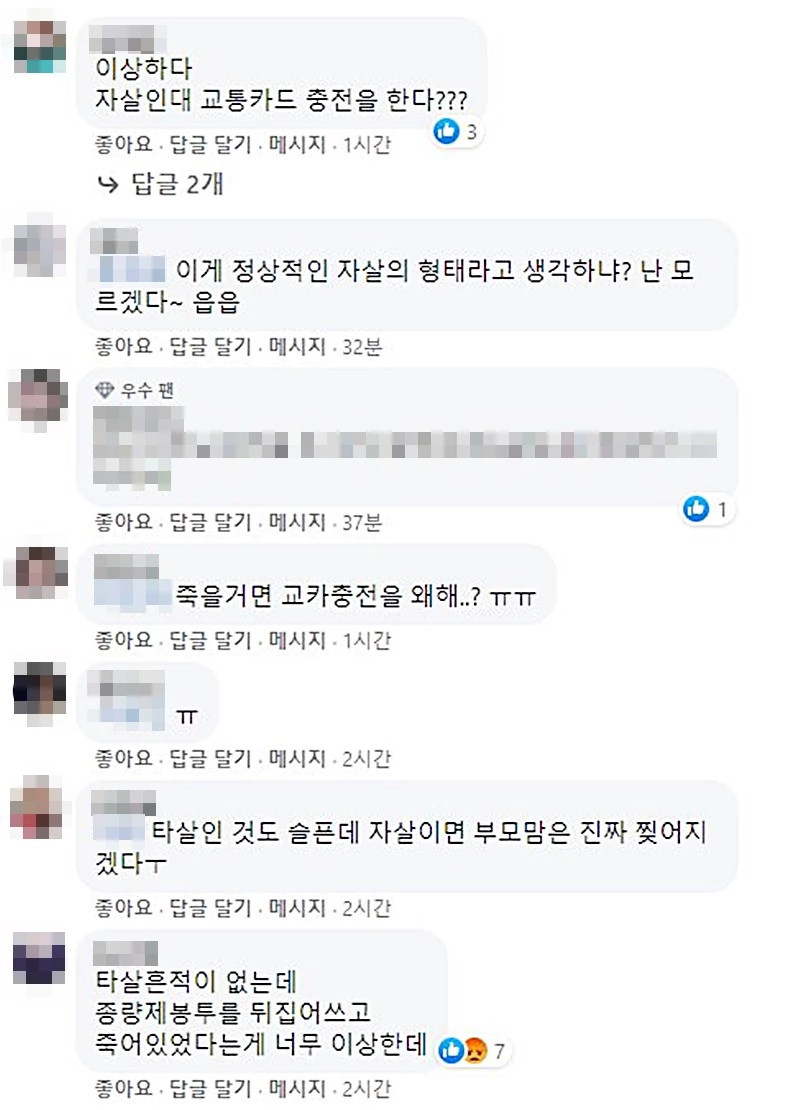The image size is (800, 1110).
Task: Like the comment about 교카충전
Action: [124, 640]
